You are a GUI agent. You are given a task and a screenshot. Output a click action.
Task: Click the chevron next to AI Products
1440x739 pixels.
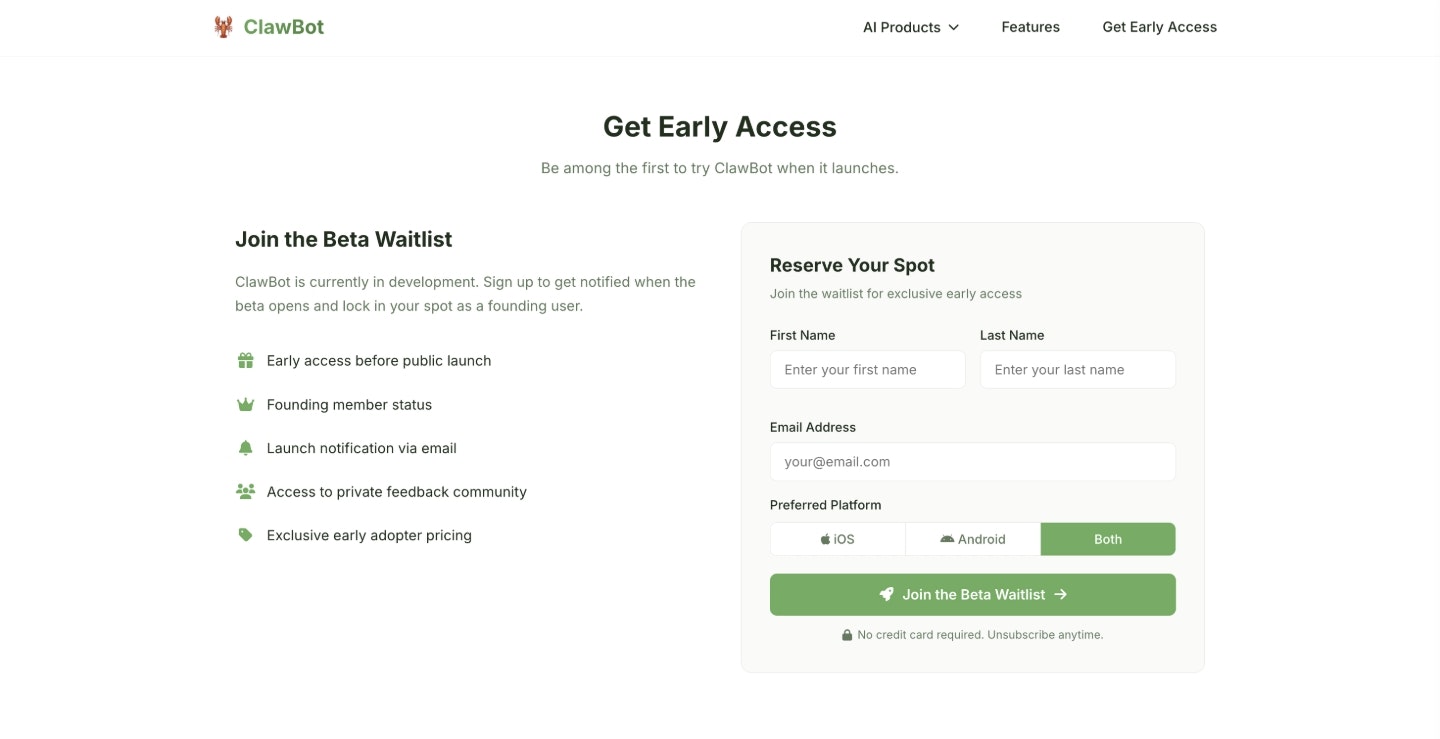pos(953,27)
